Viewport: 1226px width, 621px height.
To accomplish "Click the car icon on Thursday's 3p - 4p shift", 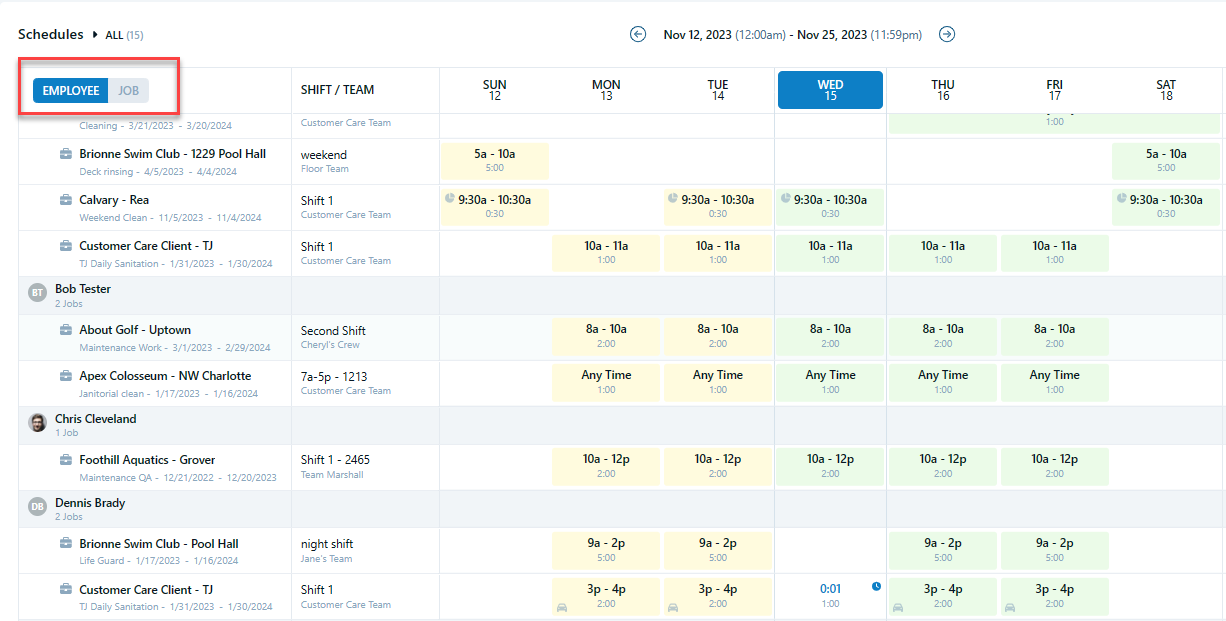I will tap(897, 607).
